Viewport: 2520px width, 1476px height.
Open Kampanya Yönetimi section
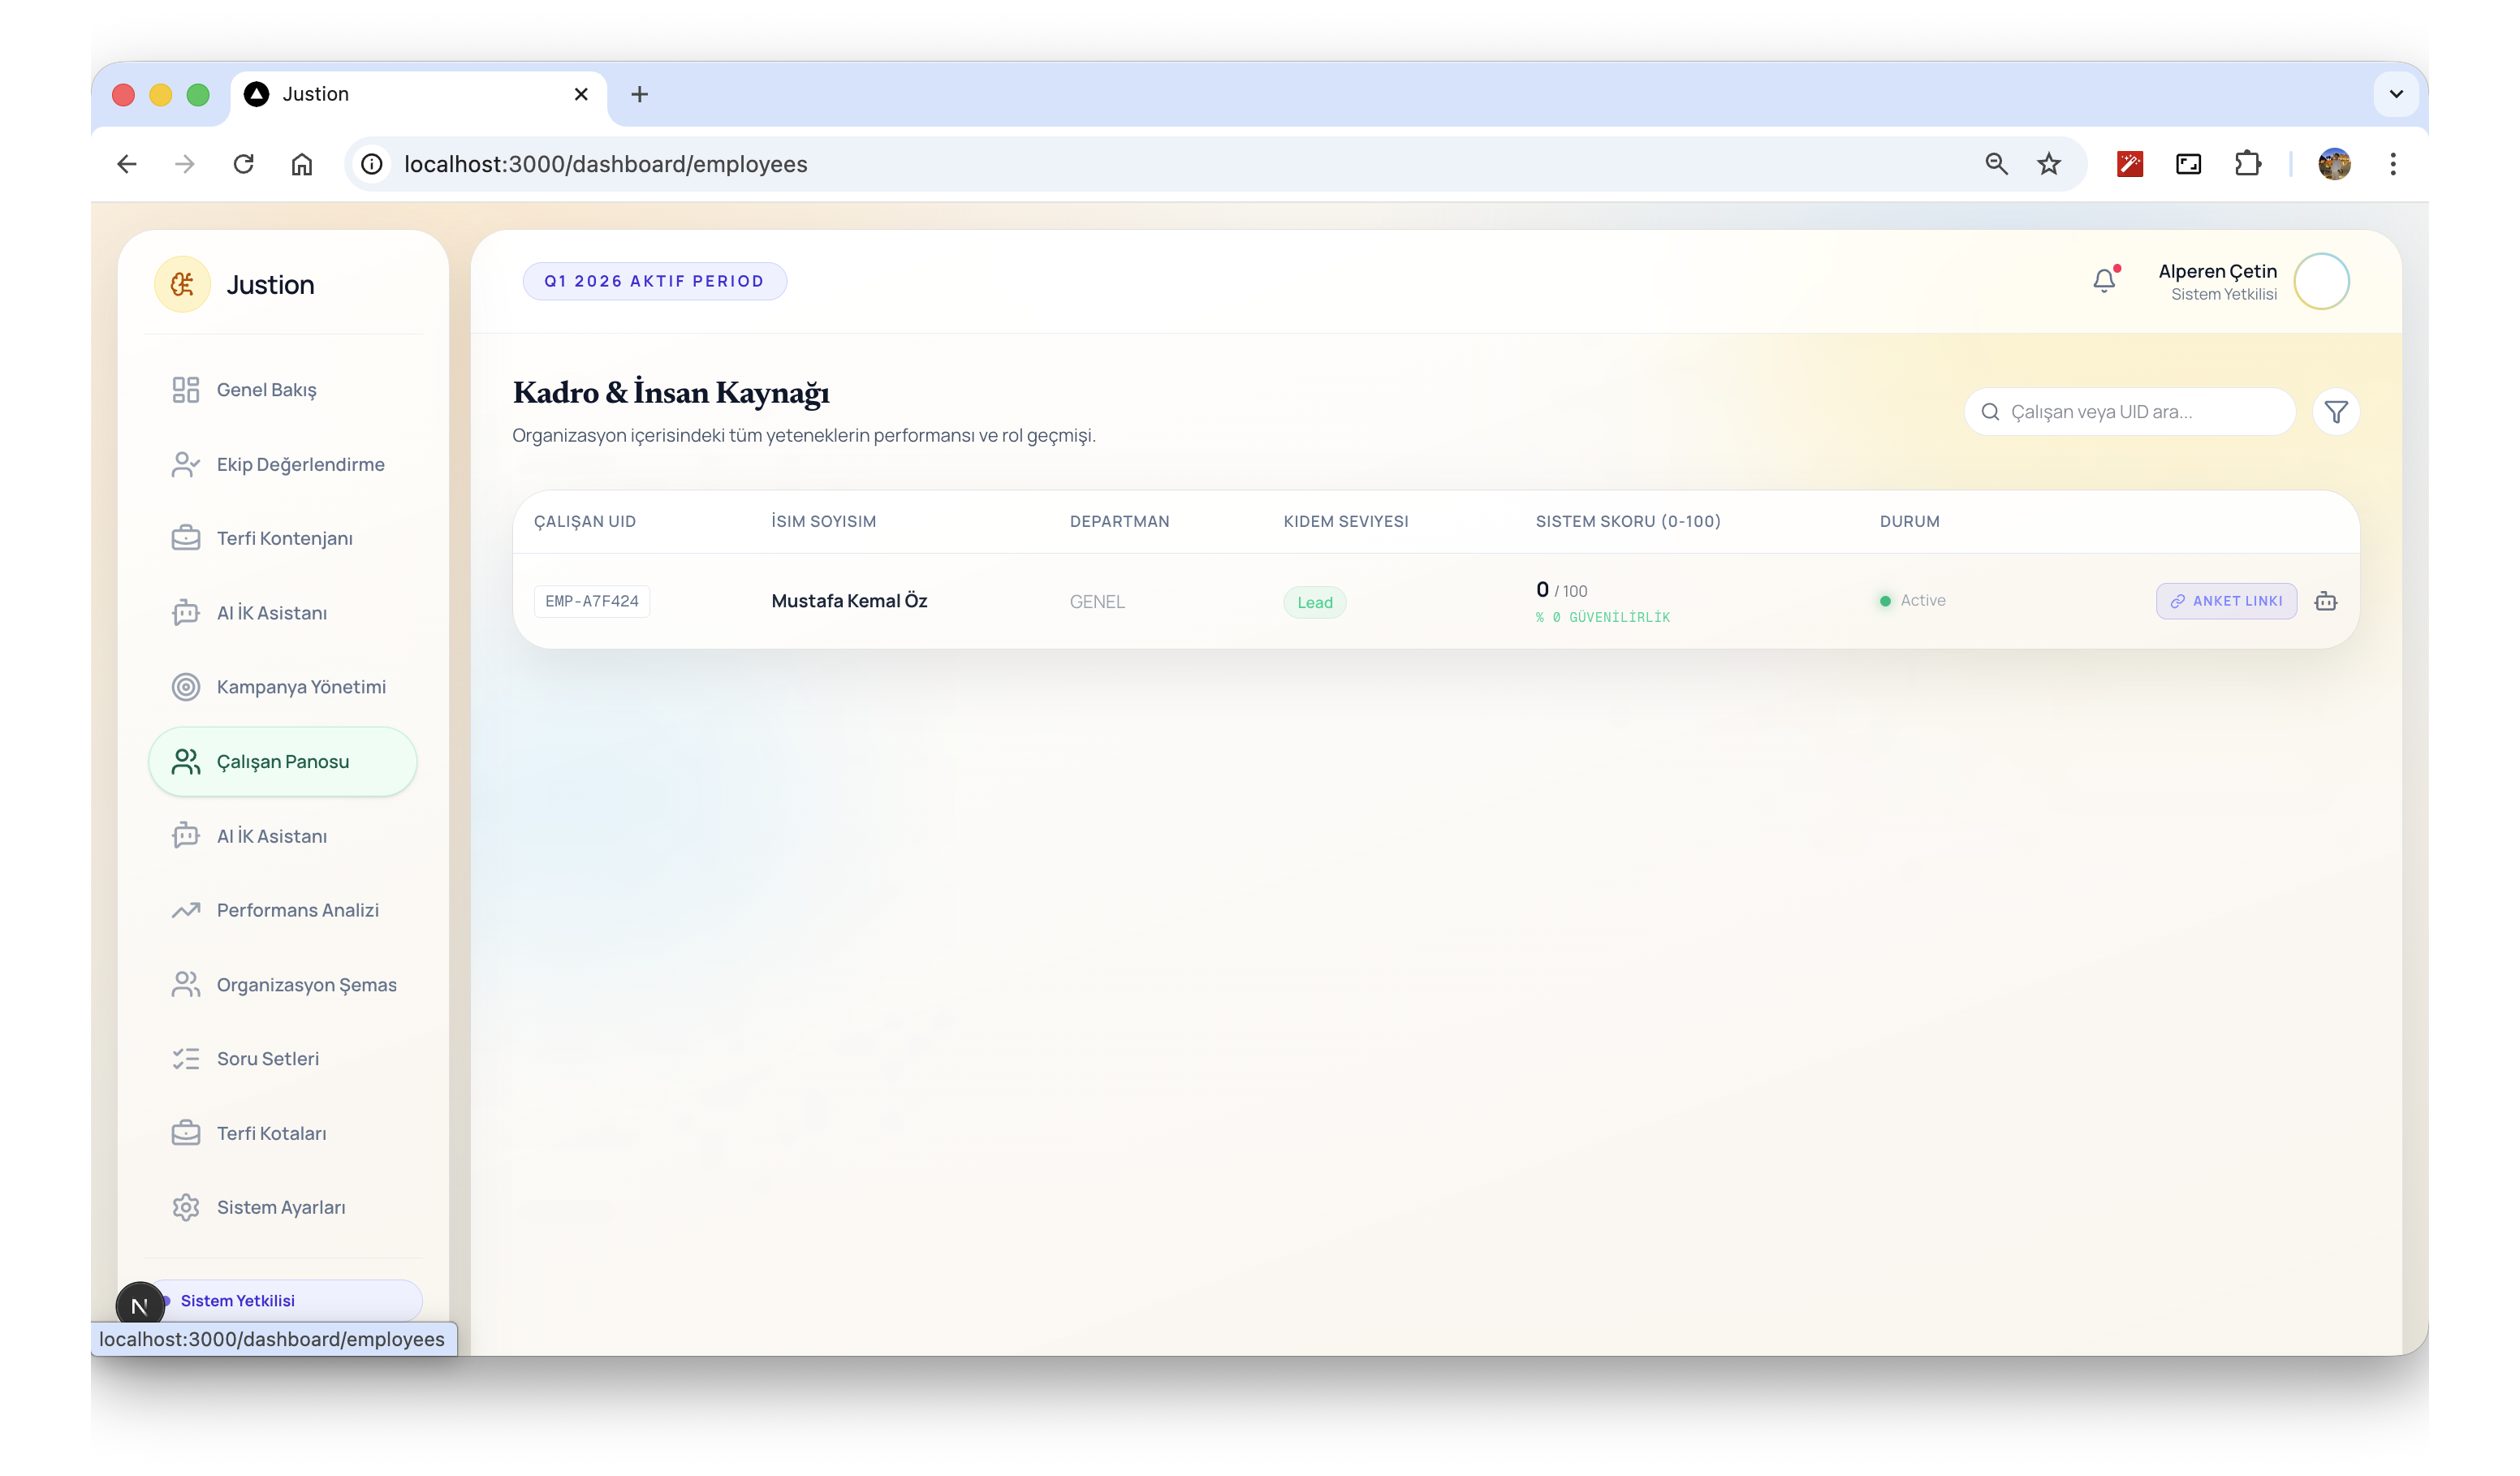pos(283,687)
